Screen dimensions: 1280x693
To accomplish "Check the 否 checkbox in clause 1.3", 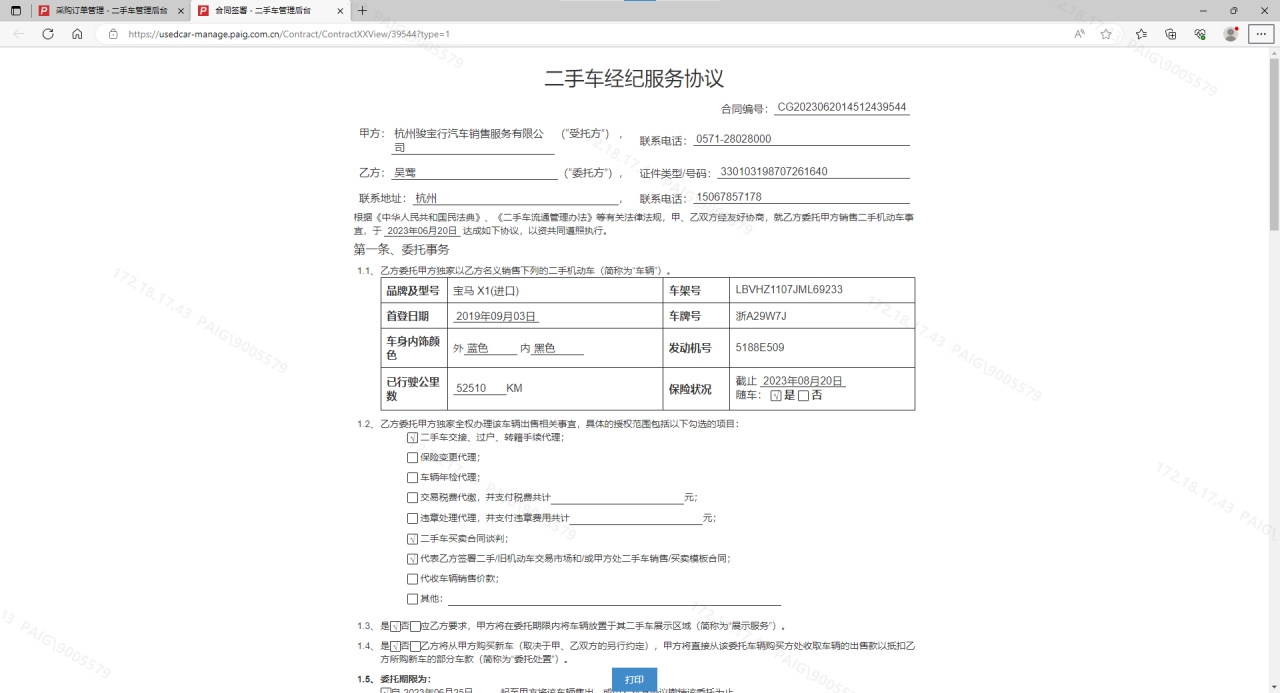I will tap(415, 626).
